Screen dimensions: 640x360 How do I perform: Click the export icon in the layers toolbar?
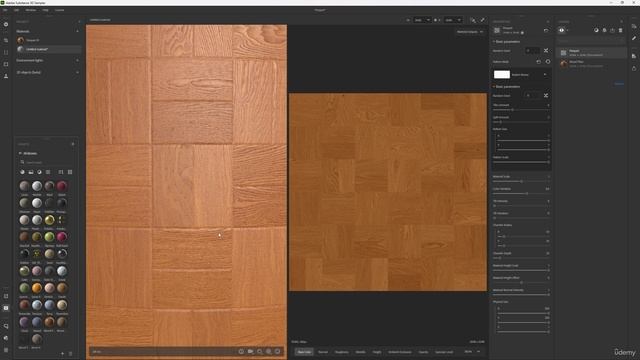pos(612,30)
